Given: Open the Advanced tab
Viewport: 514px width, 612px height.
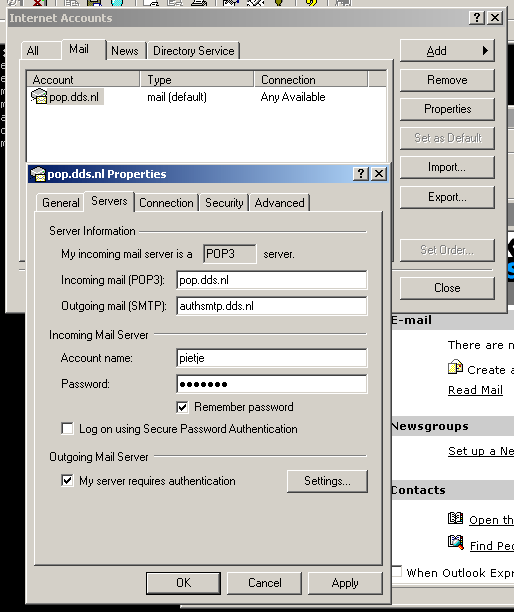Looking at the screenshot, I should pos(279,203).
